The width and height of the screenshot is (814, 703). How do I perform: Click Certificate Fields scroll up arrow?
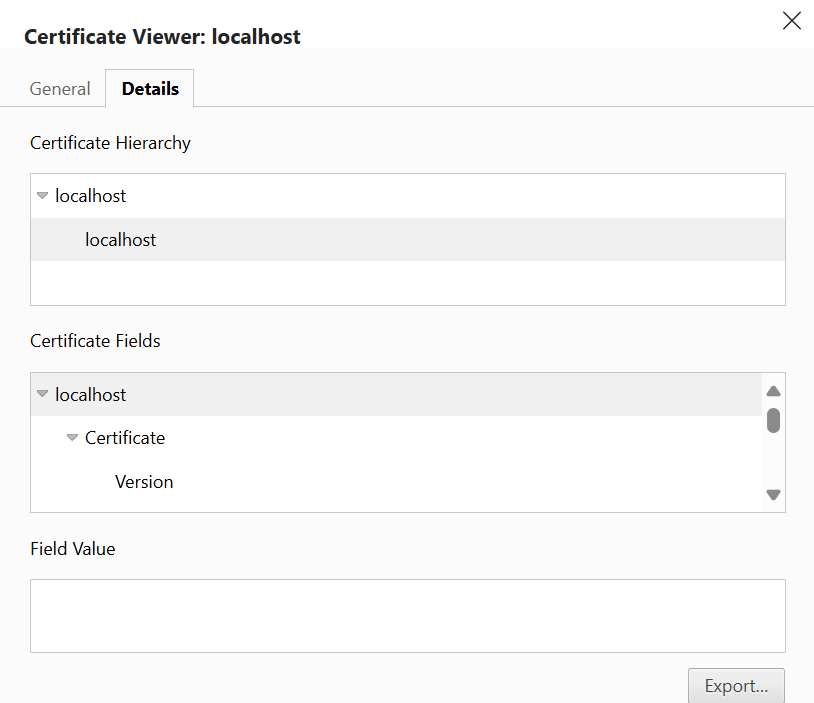(x=773, y=391)
